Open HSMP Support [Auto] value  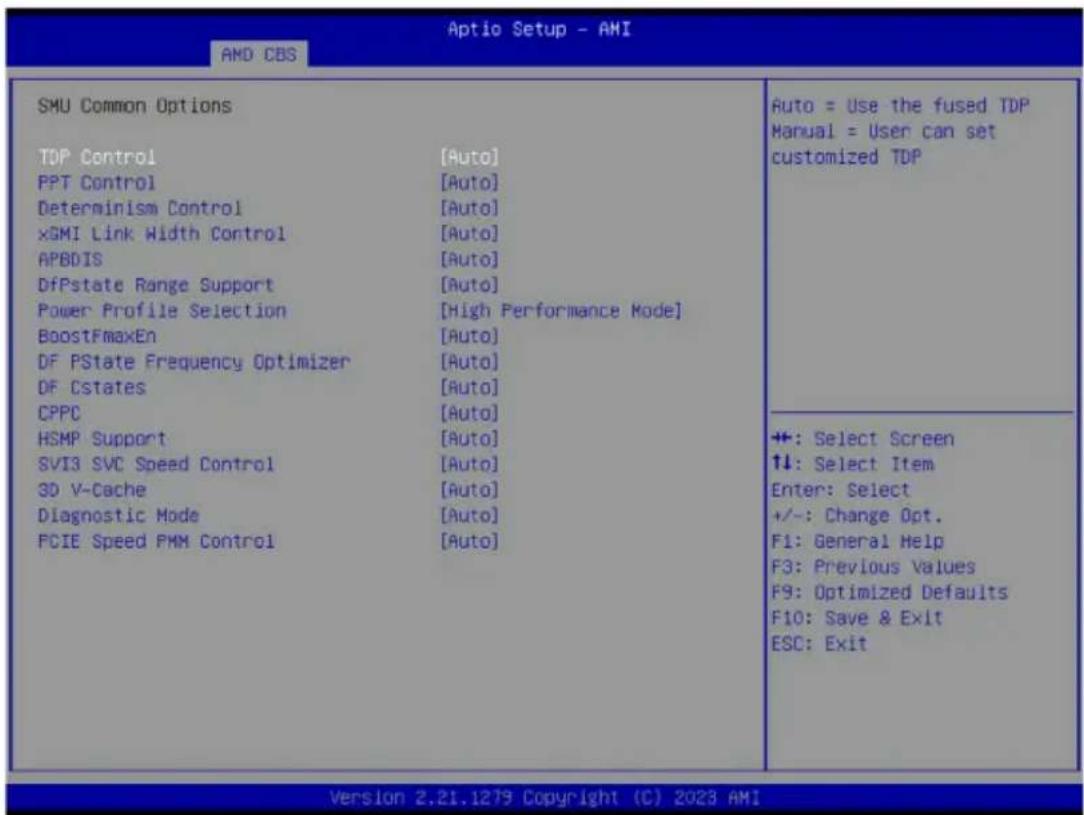469,438
